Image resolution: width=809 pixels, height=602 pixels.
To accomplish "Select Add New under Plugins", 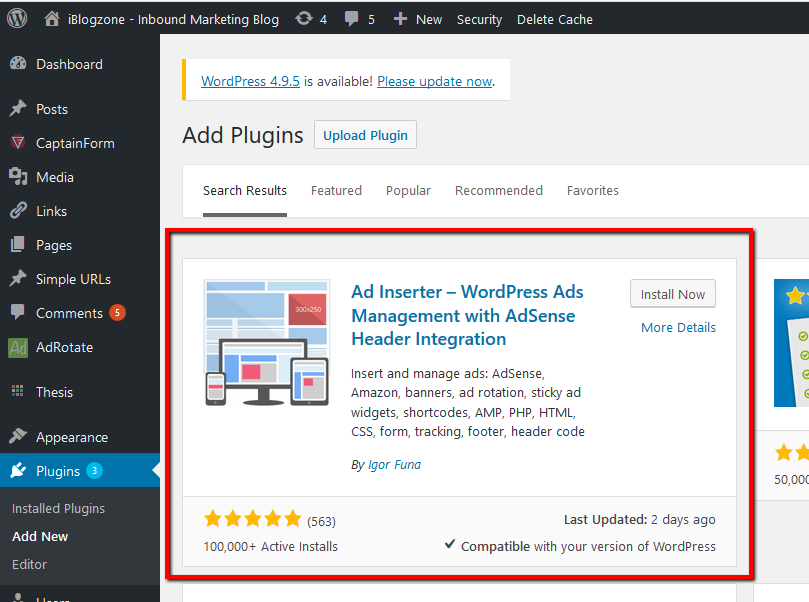I will [x=40, y=536].
